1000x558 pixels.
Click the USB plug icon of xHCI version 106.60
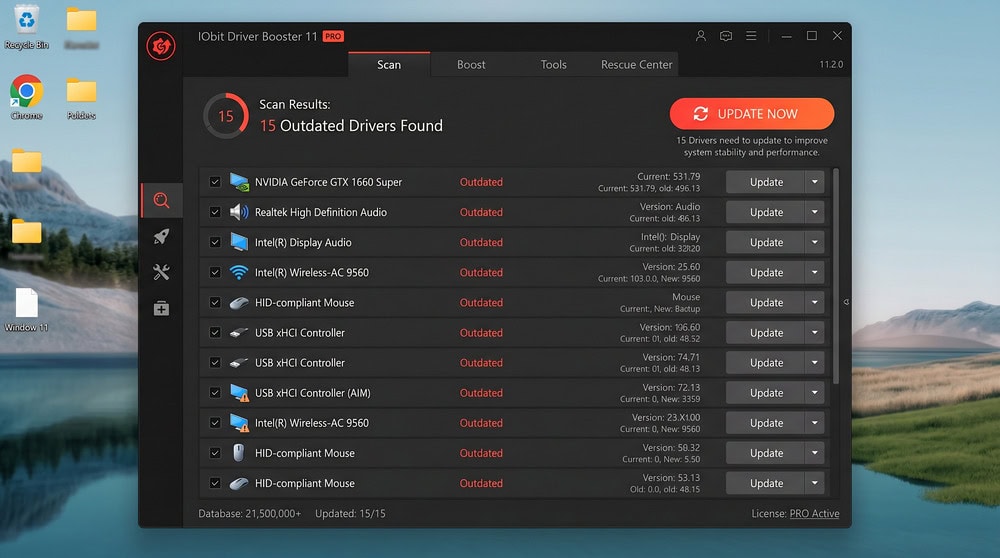[x=239, y=332]
